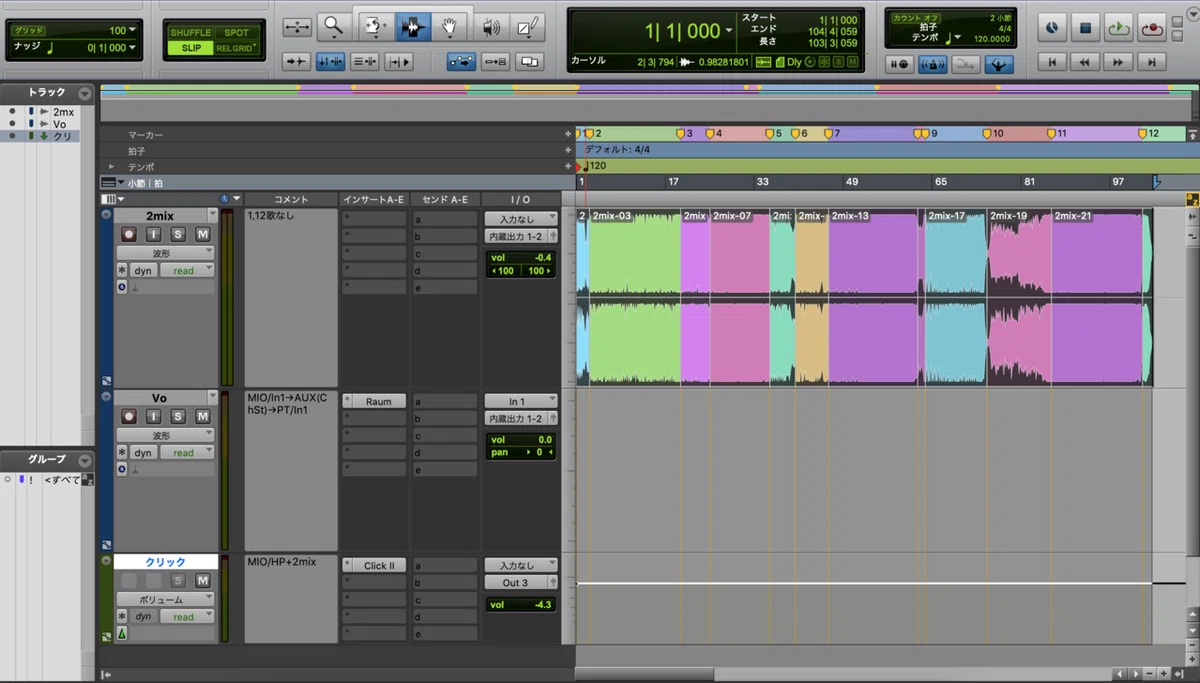Screen dimensions: 1200x683
Task: Open the Raum insert on Vo
Action: [376, 401]
